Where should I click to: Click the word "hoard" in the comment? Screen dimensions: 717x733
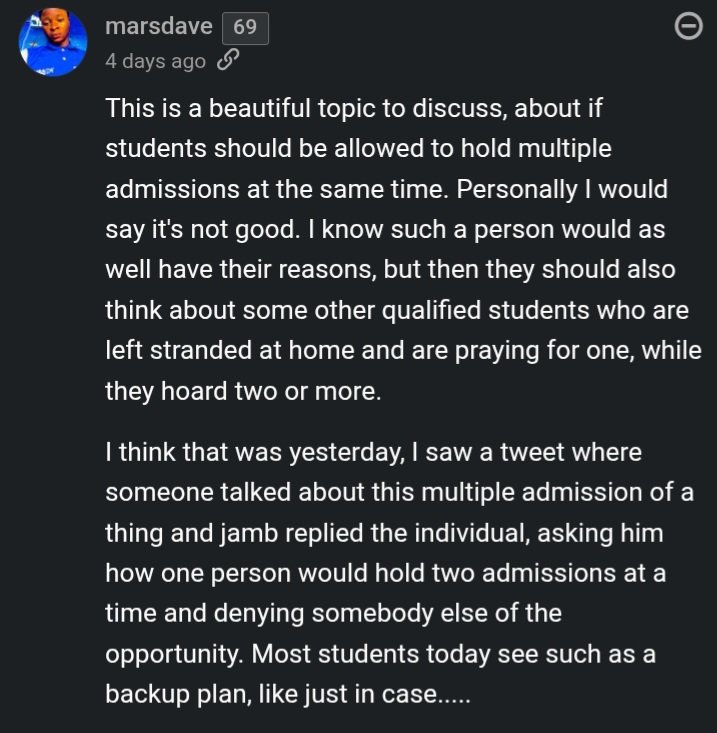pos(198,391)
